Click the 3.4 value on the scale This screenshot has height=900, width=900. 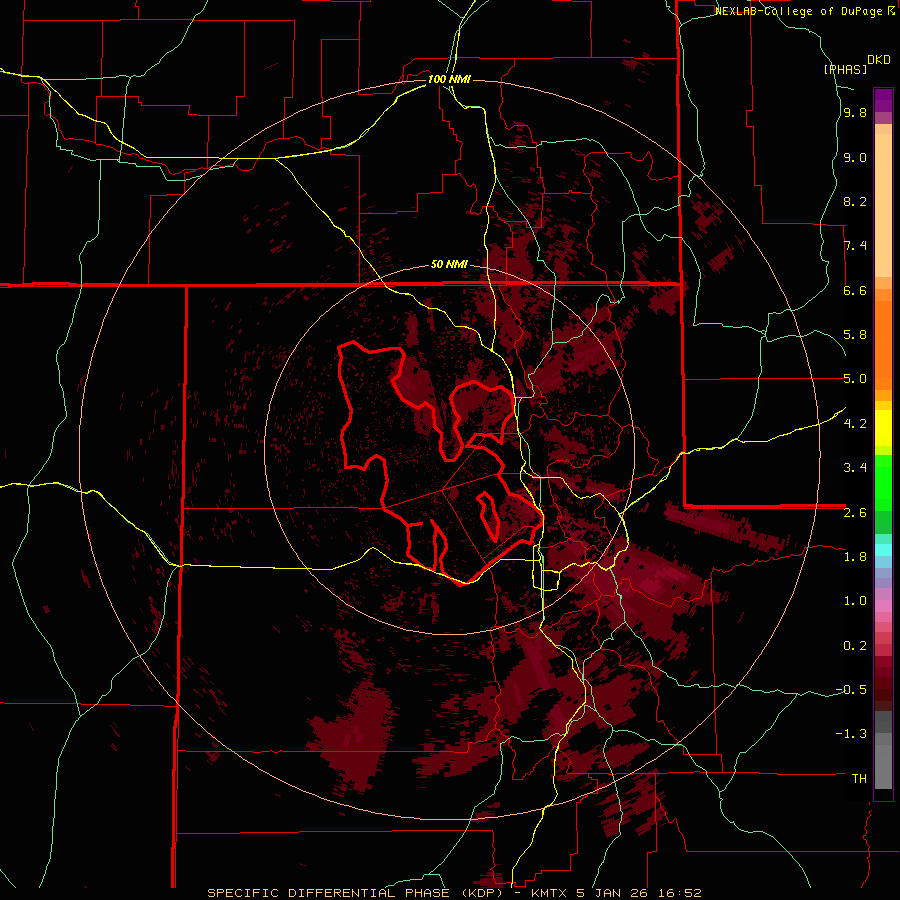(x=855, y=467)
